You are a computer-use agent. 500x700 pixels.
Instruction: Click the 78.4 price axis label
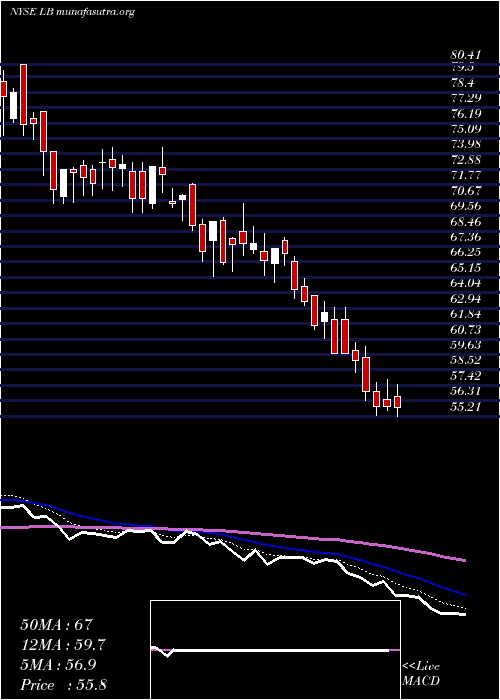tap(462, 83)
